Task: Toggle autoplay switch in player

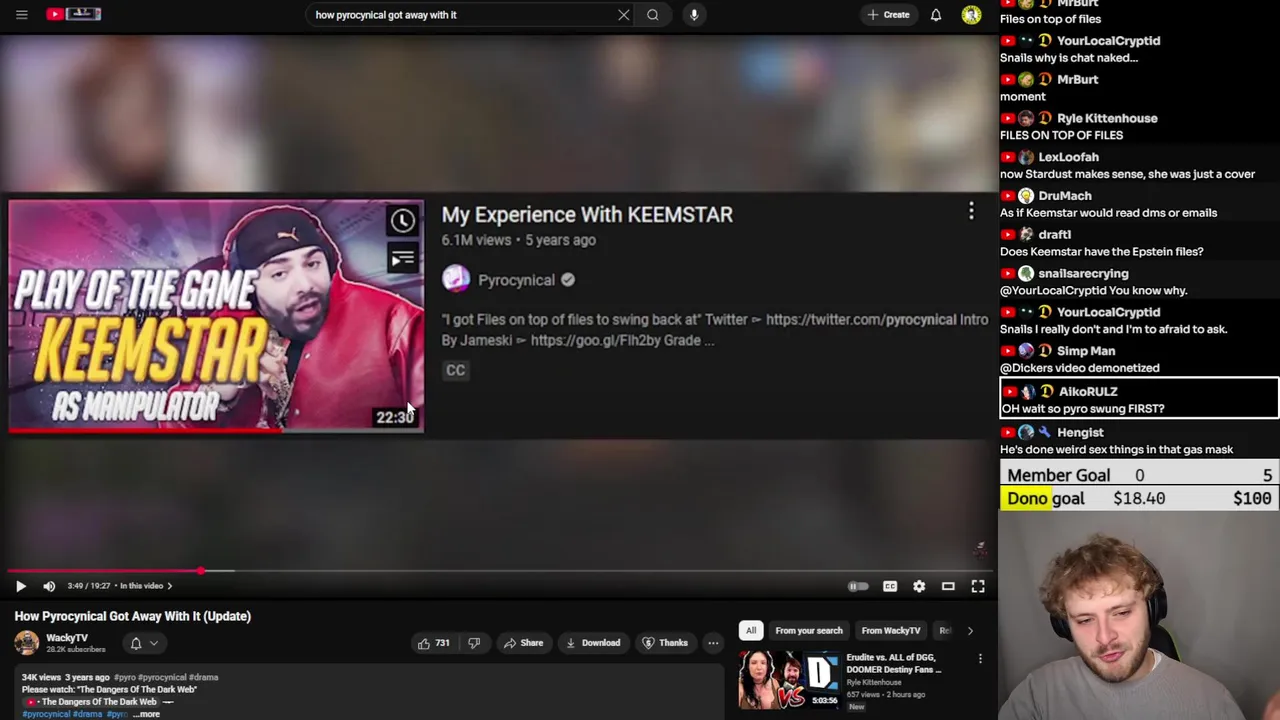Action: coord(858,586)
